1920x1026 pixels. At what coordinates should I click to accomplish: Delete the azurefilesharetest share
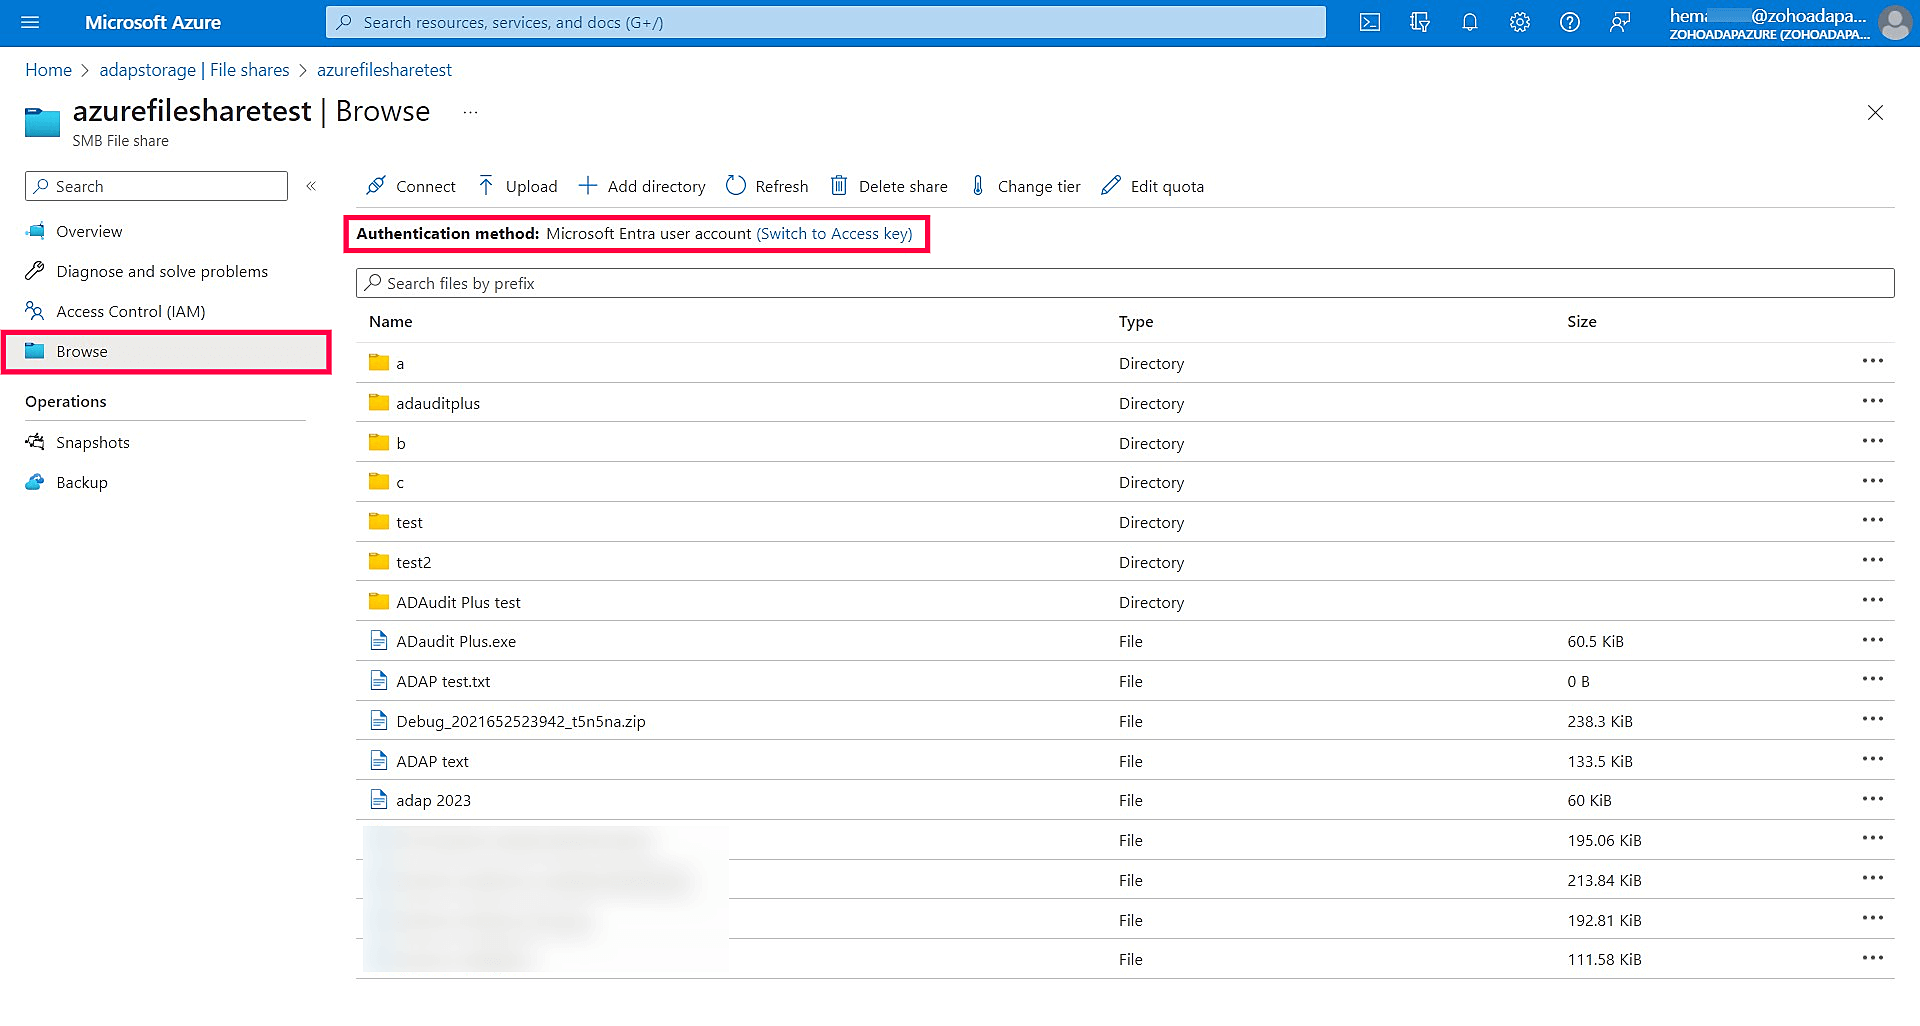point(888,186)
